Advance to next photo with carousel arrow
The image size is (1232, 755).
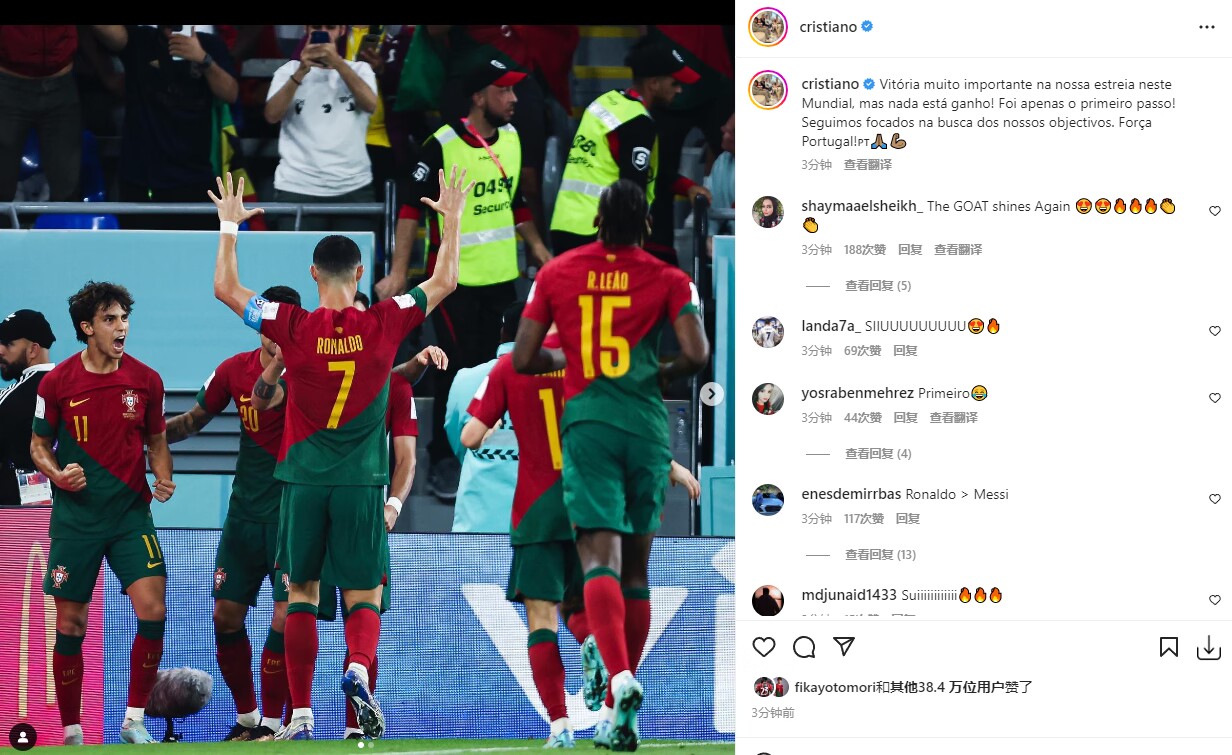pos(711,394)
